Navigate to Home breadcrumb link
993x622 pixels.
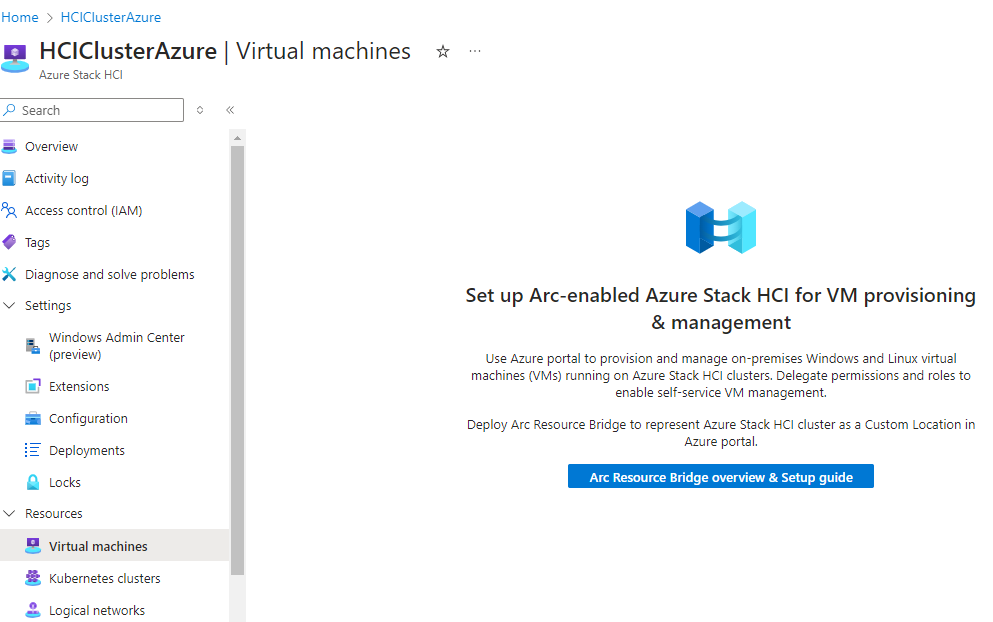[x=20, y=17]
